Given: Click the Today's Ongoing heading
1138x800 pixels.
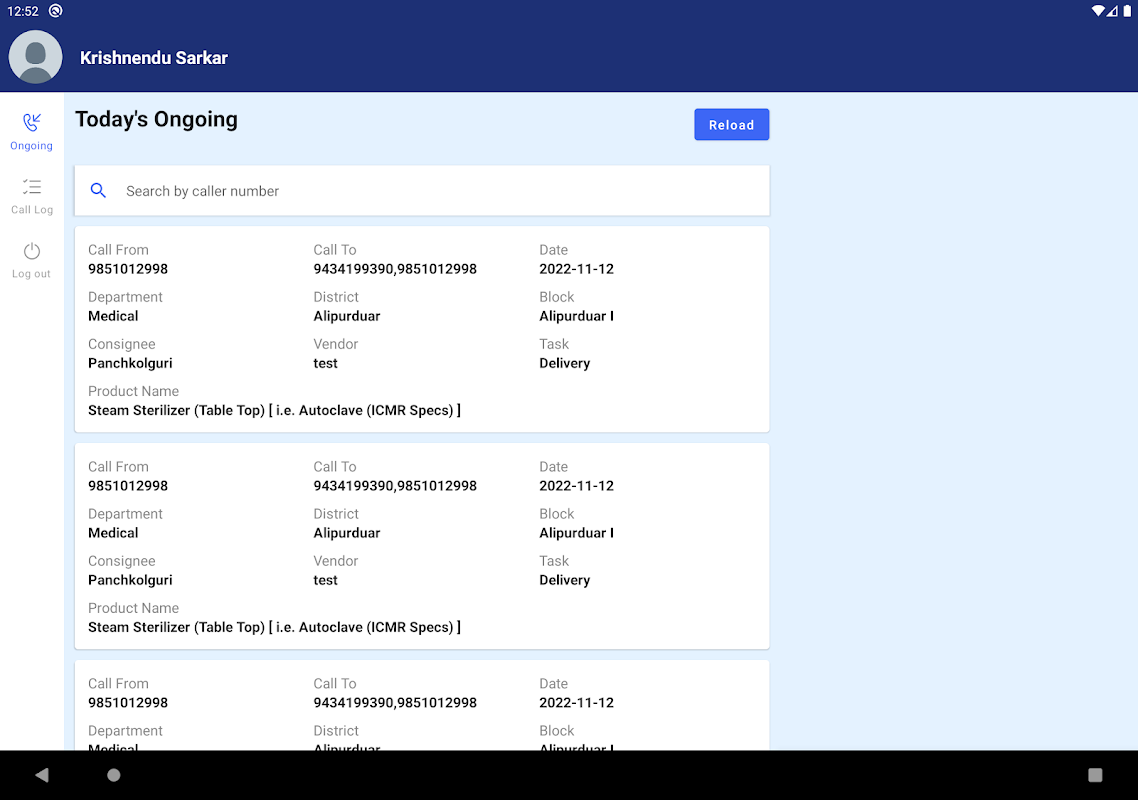Looking at the screenshot, I should (x=157, y=119).
